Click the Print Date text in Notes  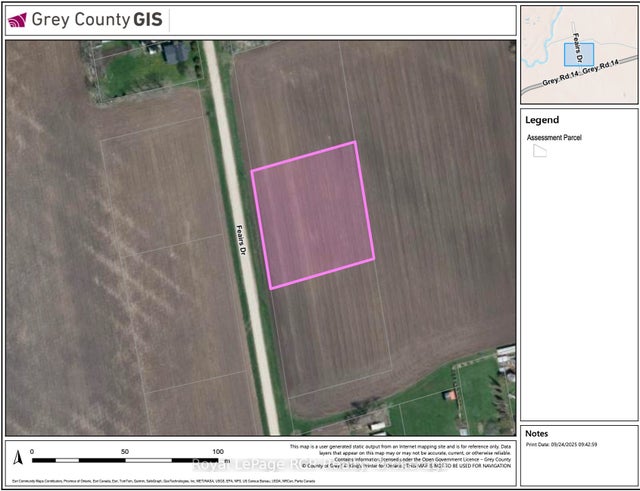pos(566,444)
